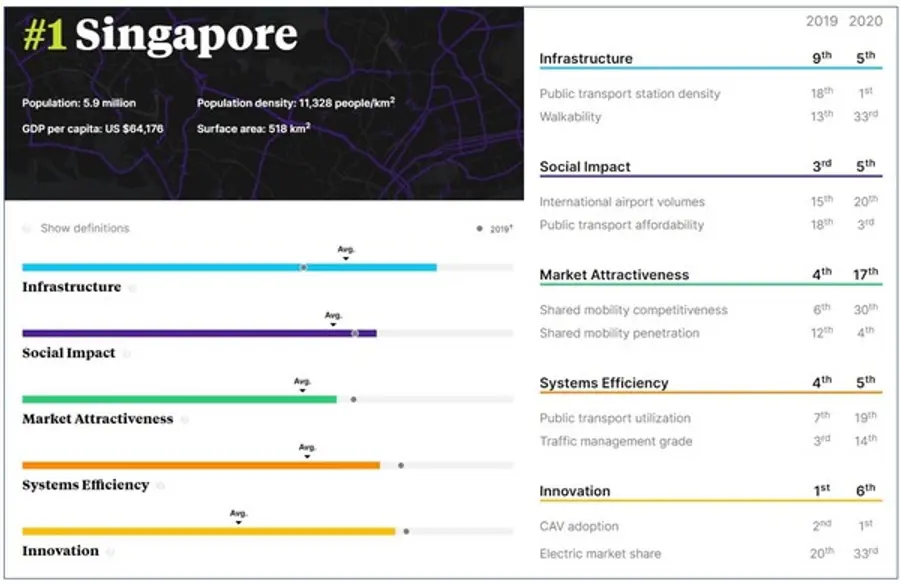Click the blue Infrastructure score bar
Image resolution: width=900 pixels, height=584 pixels.
pyautogui.click(x=230, y=267)
